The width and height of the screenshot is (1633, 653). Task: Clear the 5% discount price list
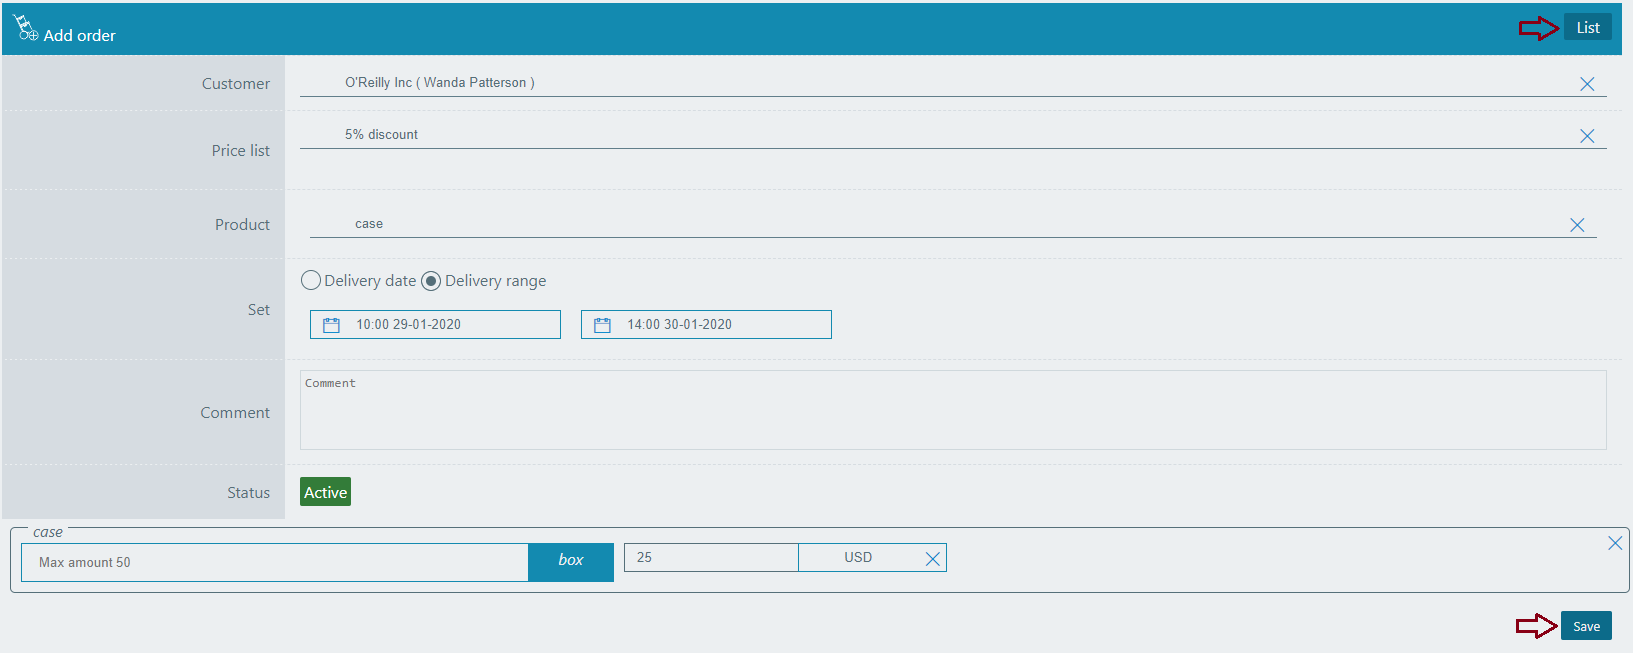1586,136
